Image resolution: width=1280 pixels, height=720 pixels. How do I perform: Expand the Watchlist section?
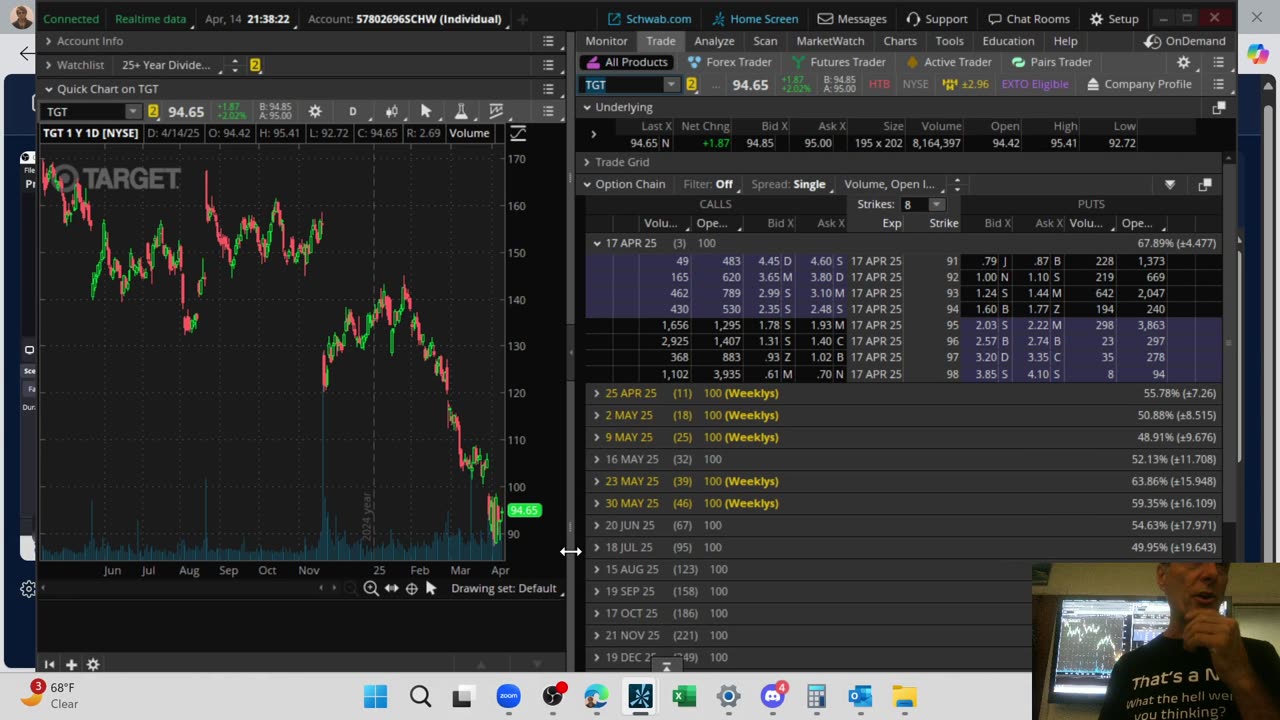(48, 65)
